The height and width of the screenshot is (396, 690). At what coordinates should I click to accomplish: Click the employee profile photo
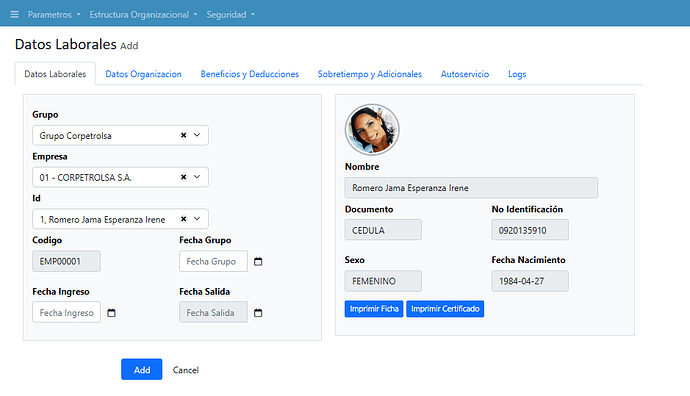[x=372, y=129]
